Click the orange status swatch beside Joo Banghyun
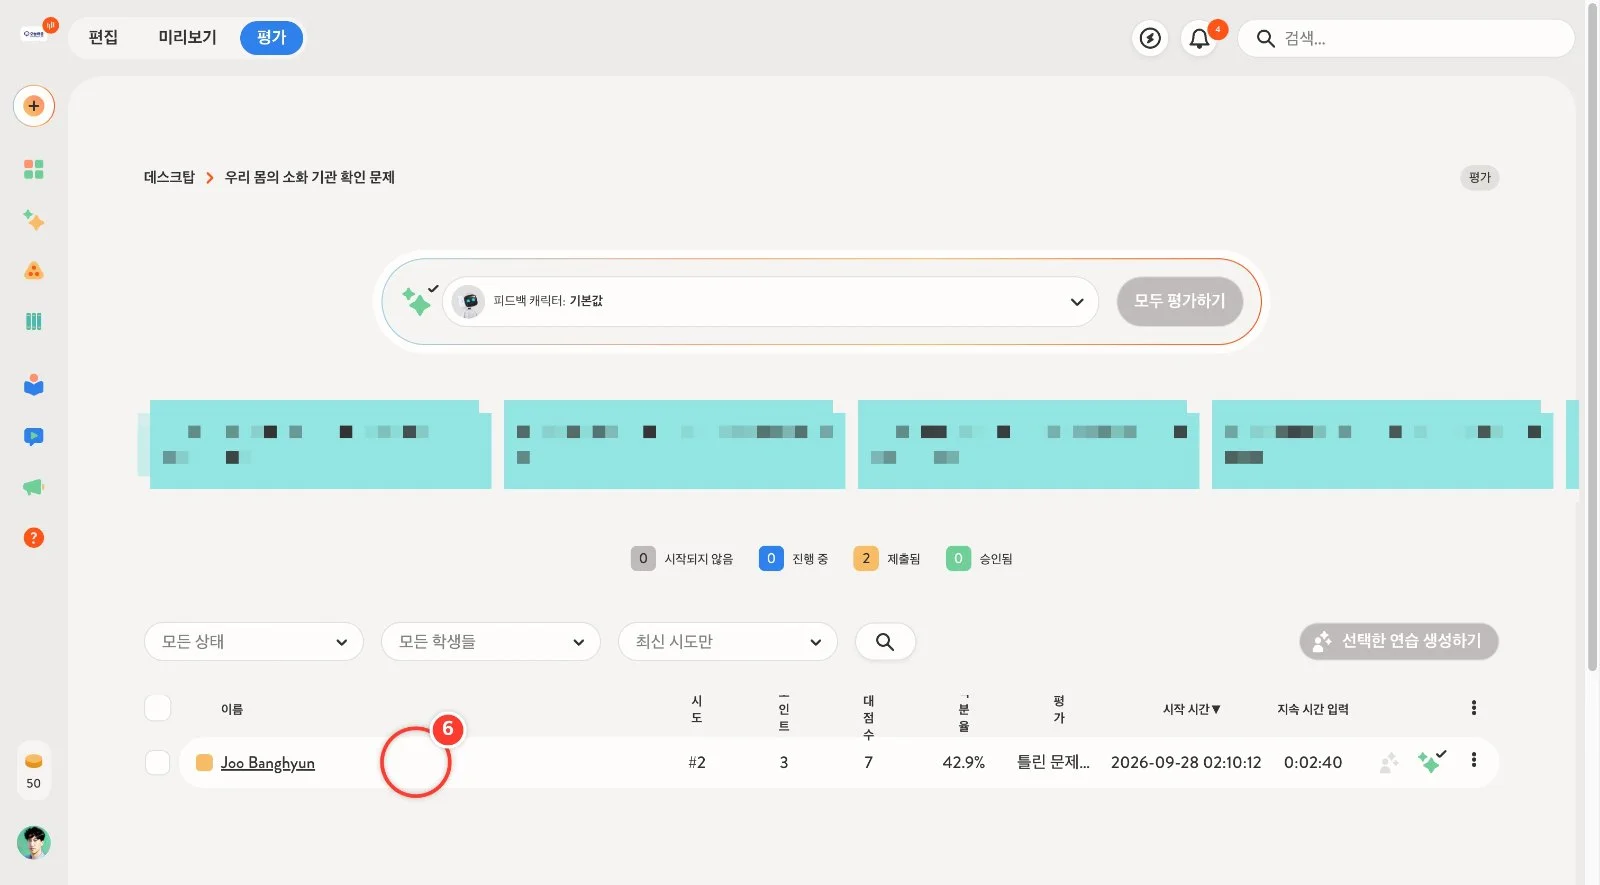The height and width of the screenshot is (885, 1600). tap(204, 763)
